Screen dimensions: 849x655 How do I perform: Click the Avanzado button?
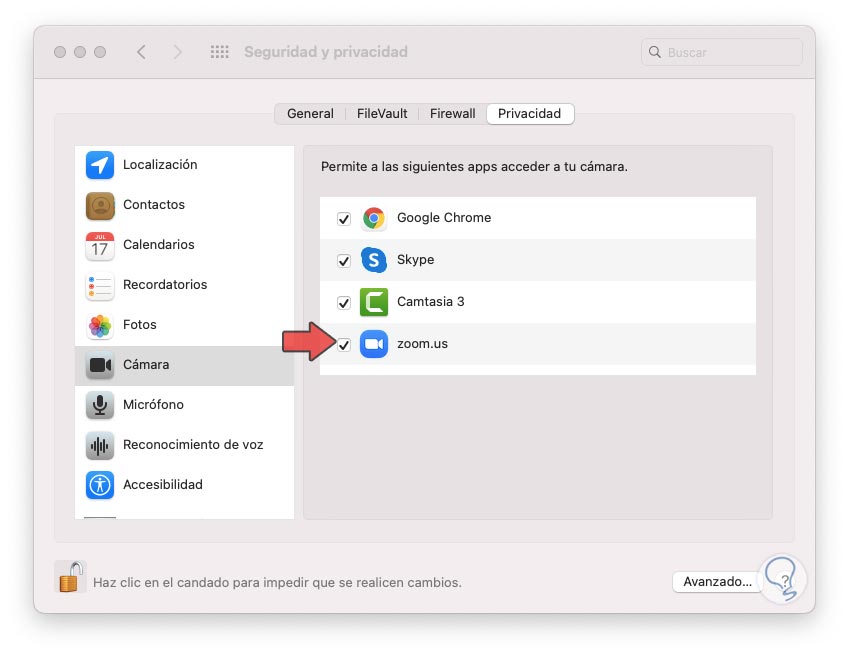pos(717,582)
